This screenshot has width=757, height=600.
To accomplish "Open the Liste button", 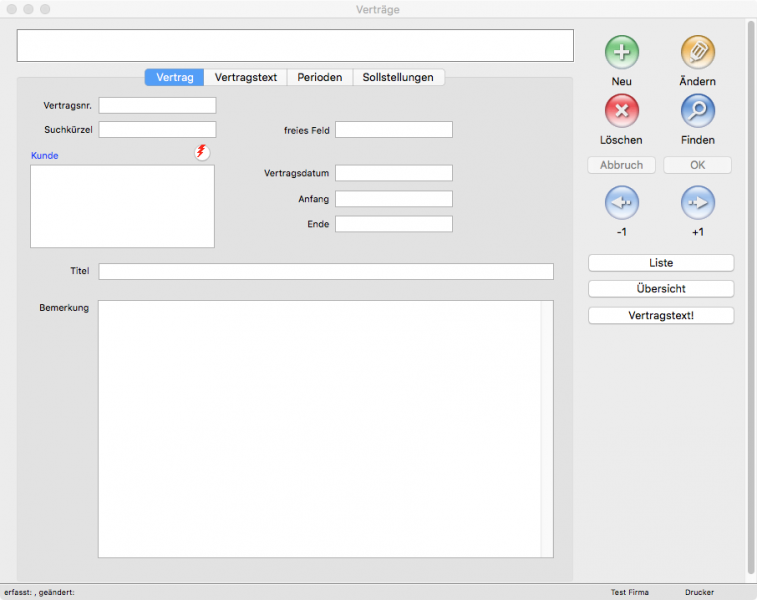I will pos(661,263).
